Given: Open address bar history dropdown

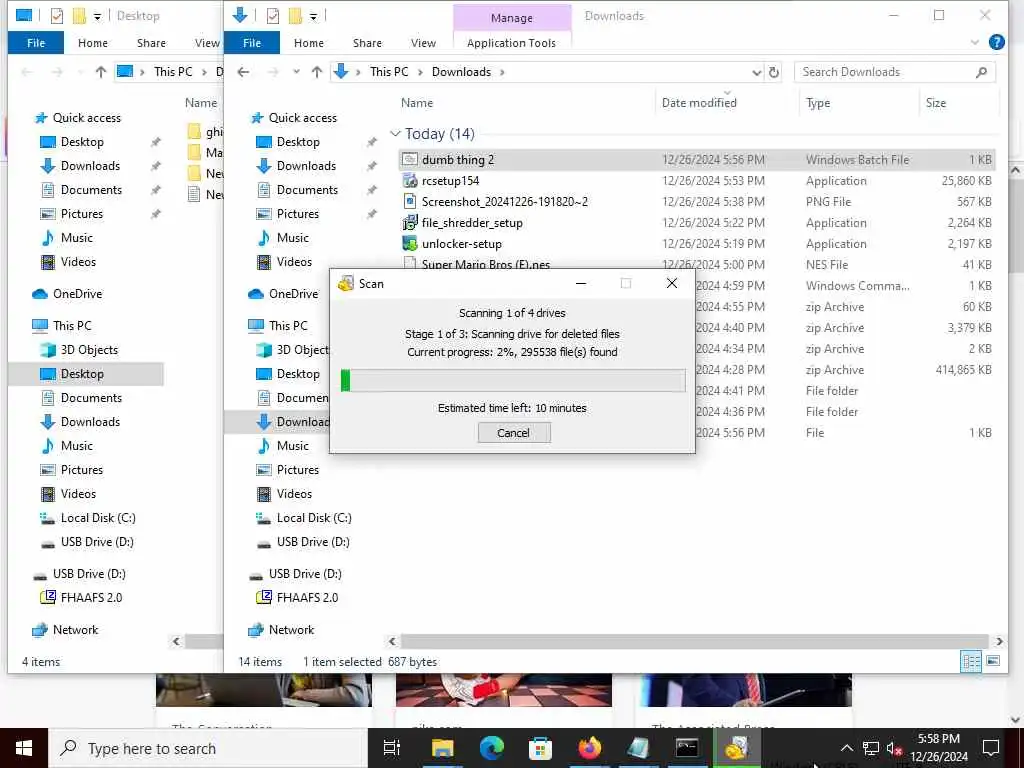Looking at the screenshot, I should point(756,72).
